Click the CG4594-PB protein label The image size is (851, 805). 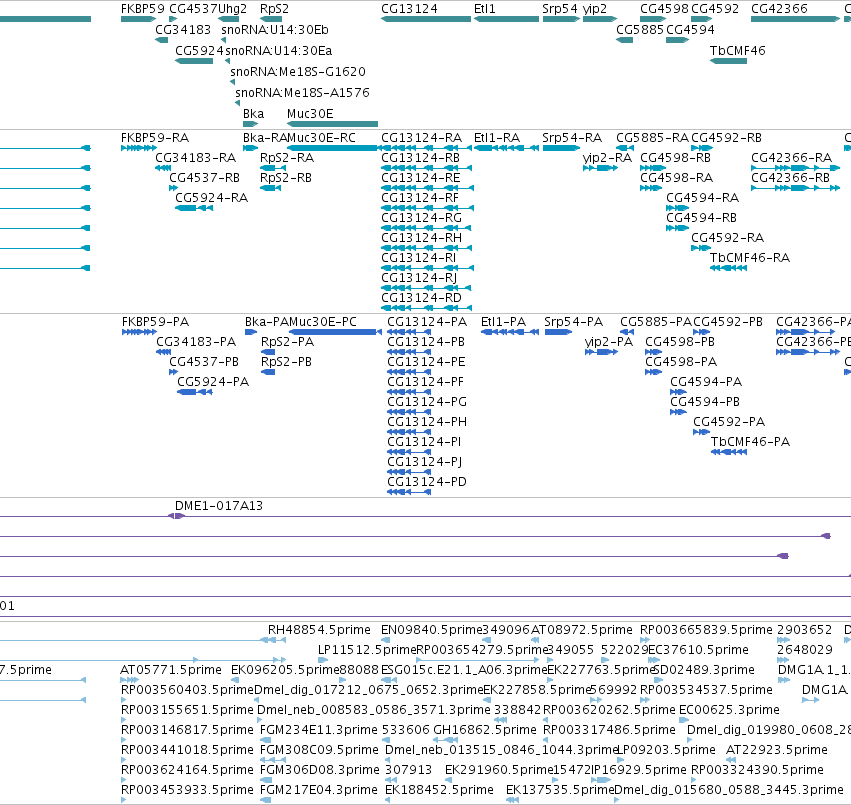click(705, 402)
